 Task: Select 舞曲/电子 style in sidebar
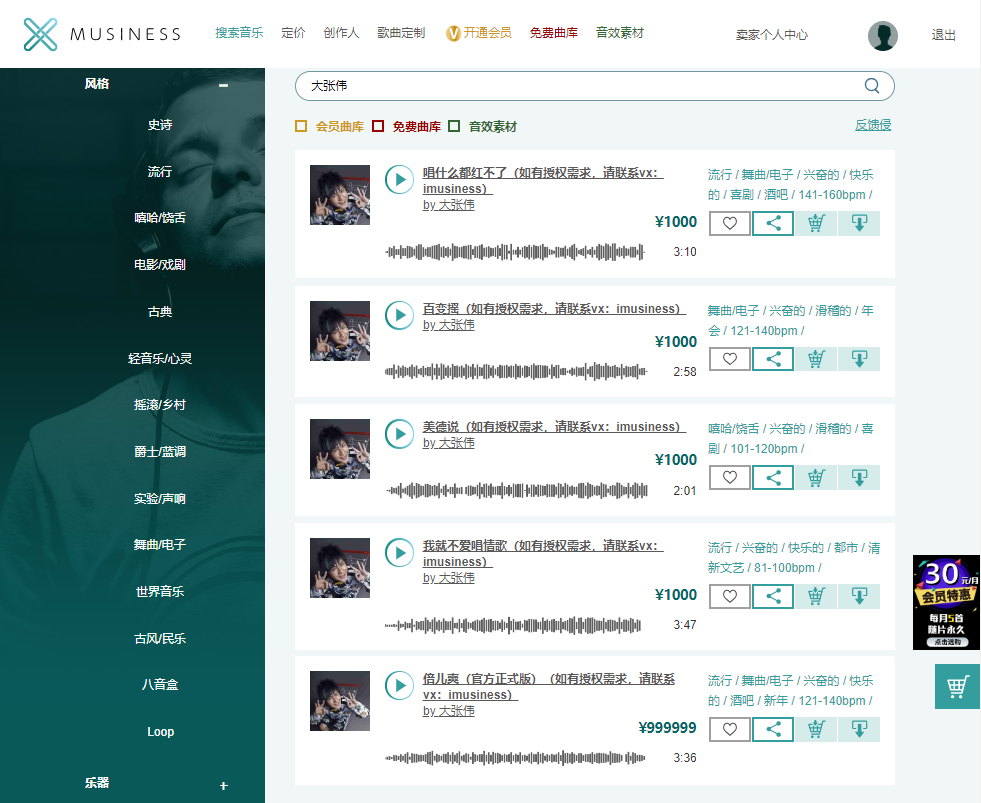(x=160, y=545)
